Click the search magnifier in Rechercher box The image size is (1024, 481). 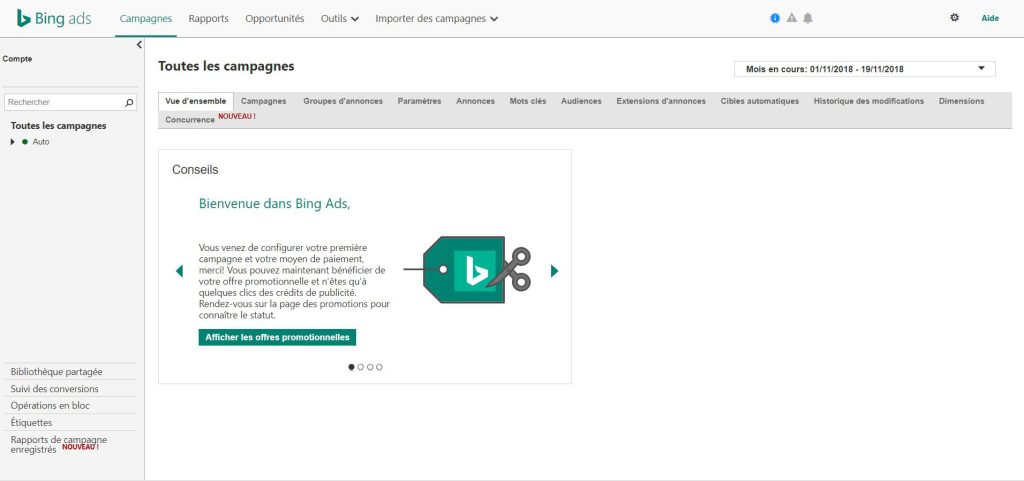click(x=129, y=102)
